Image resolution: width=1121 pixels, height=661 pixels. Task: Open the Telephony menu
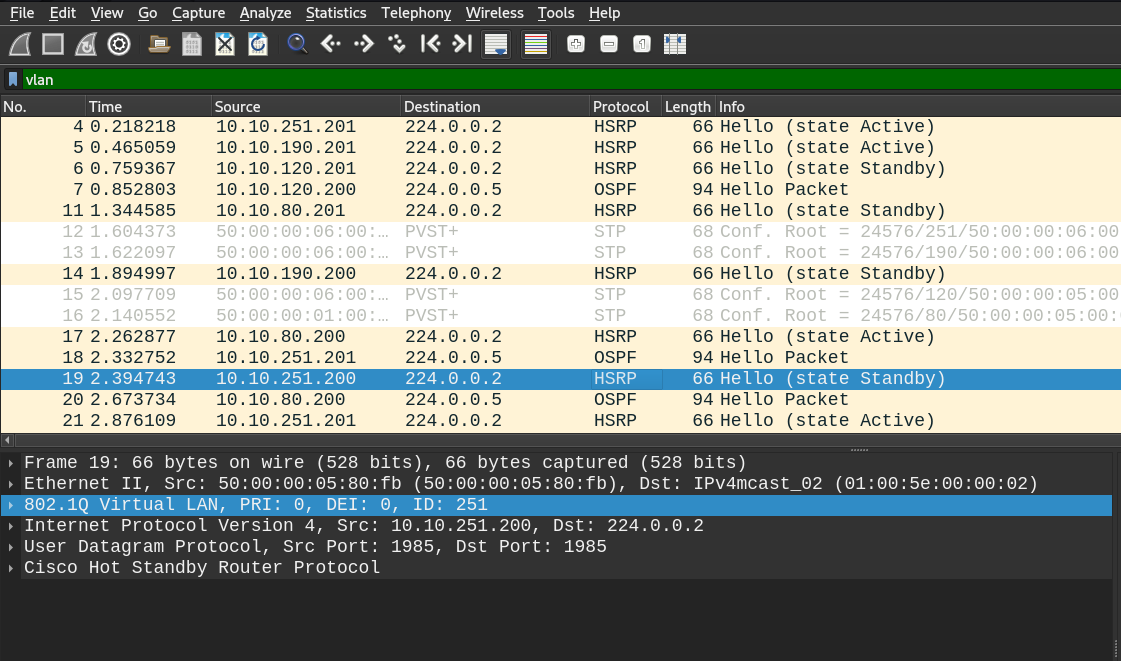416,13
